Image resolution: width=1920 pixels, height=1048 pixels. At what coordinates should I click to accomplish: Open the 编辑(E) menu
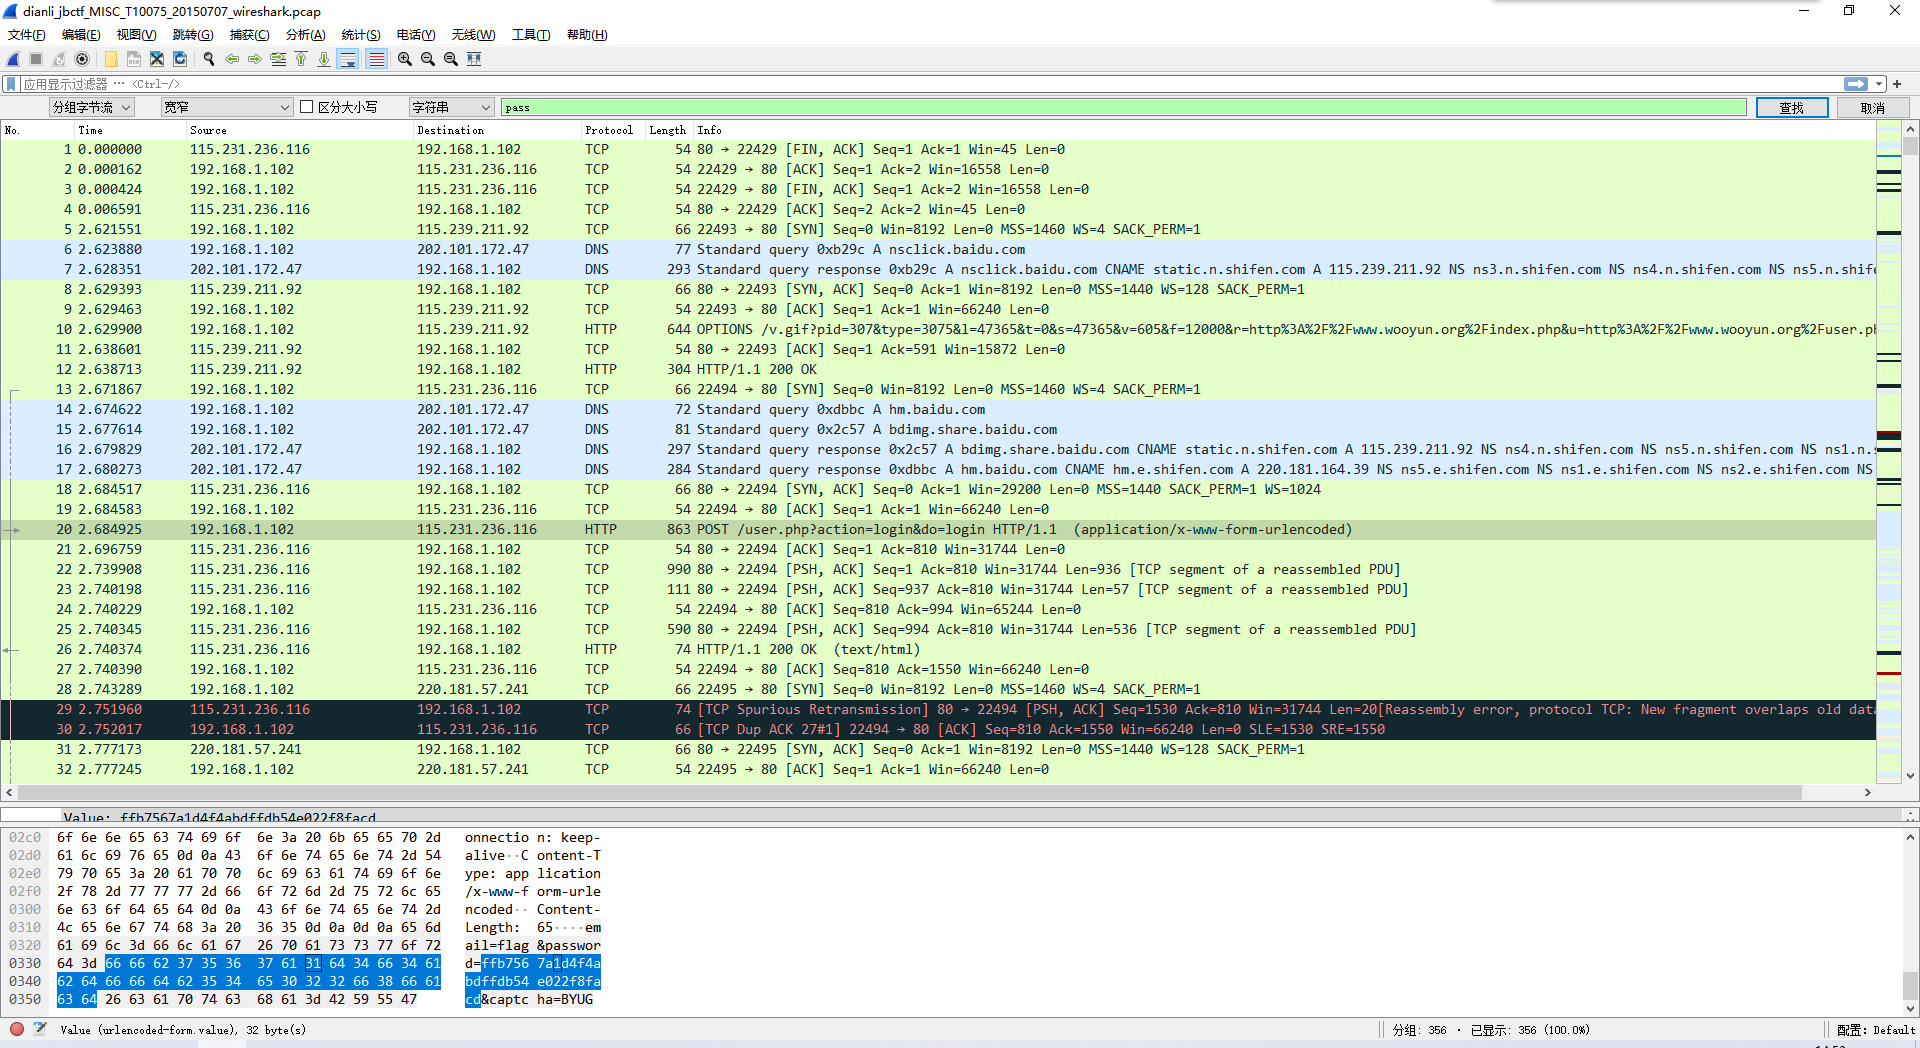81,35
